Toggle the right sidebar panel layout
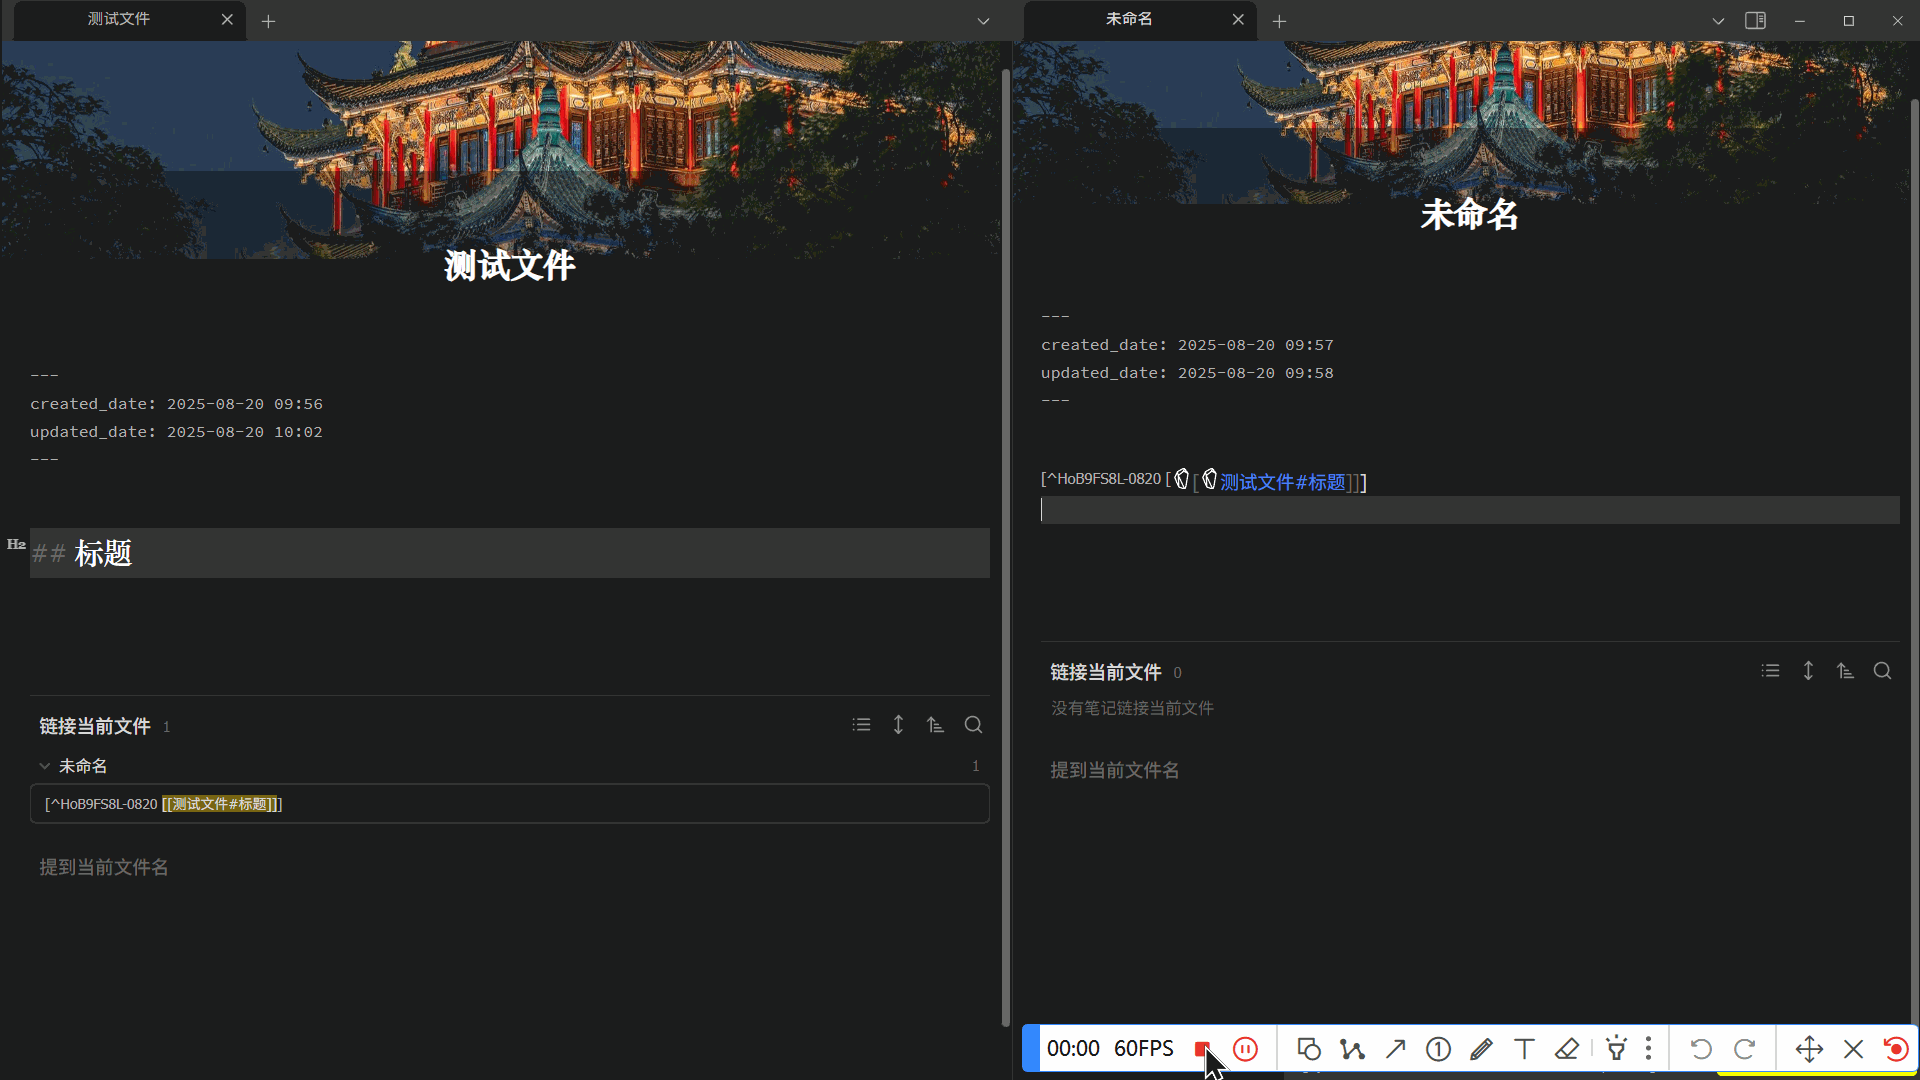 (1755, 21)
